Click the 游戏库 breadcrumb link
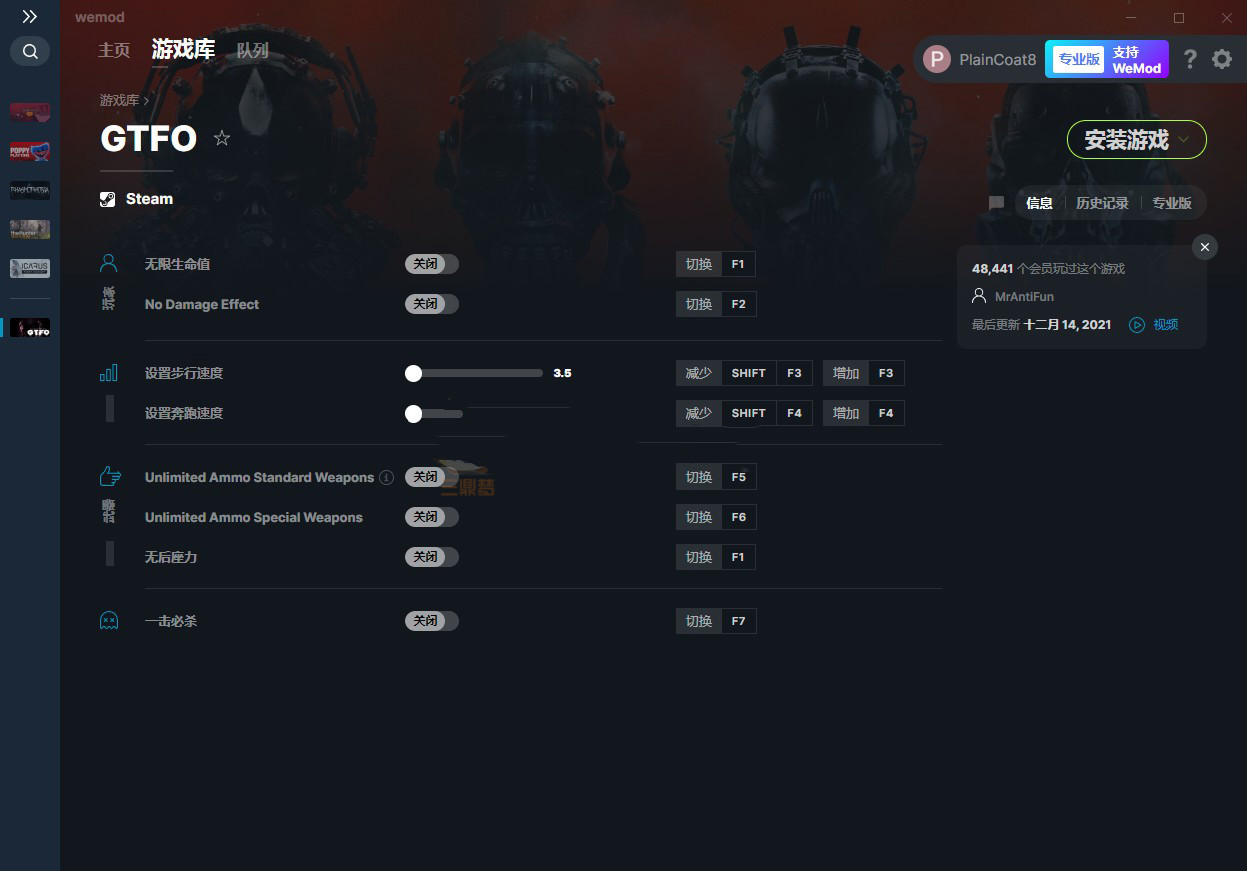Screen dimensions: 1247x871 coord(119,101)
